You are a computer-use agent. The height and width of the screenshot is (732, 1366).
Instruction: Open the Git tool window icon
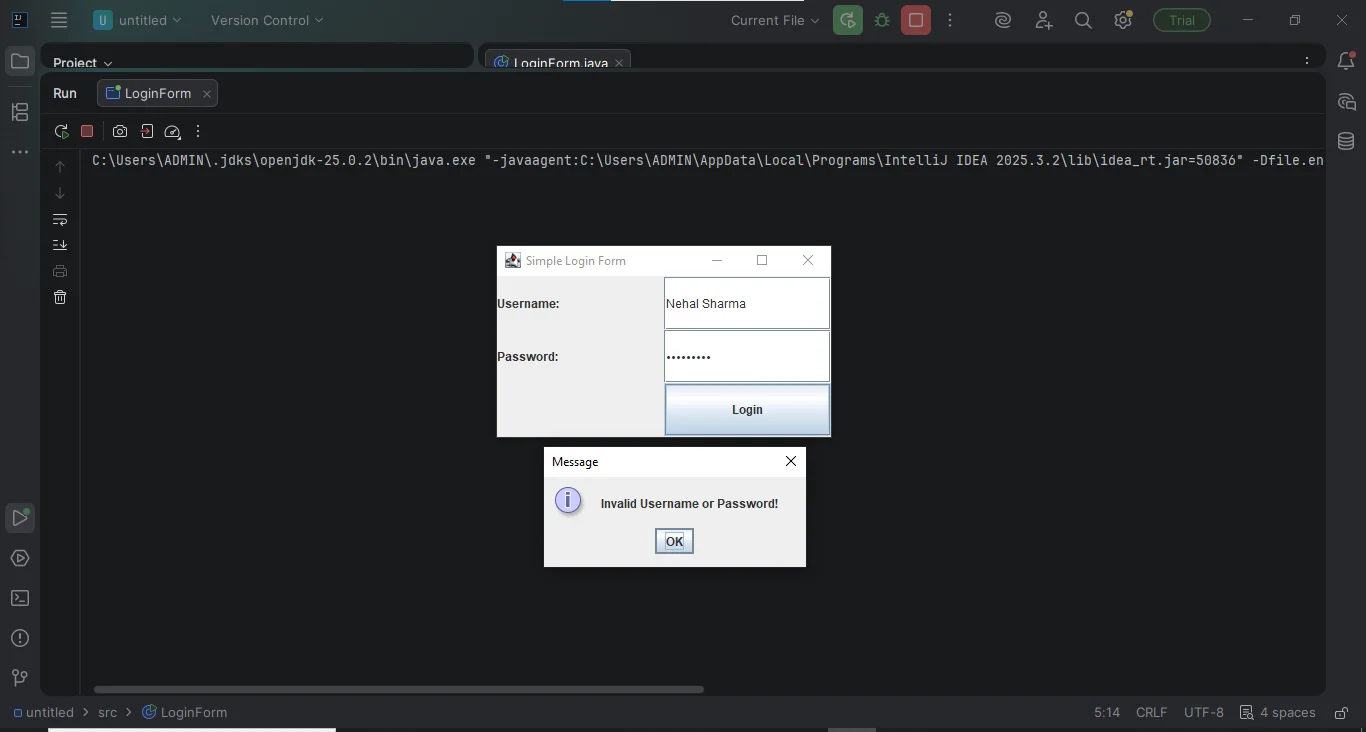click(x=20, y=678)
